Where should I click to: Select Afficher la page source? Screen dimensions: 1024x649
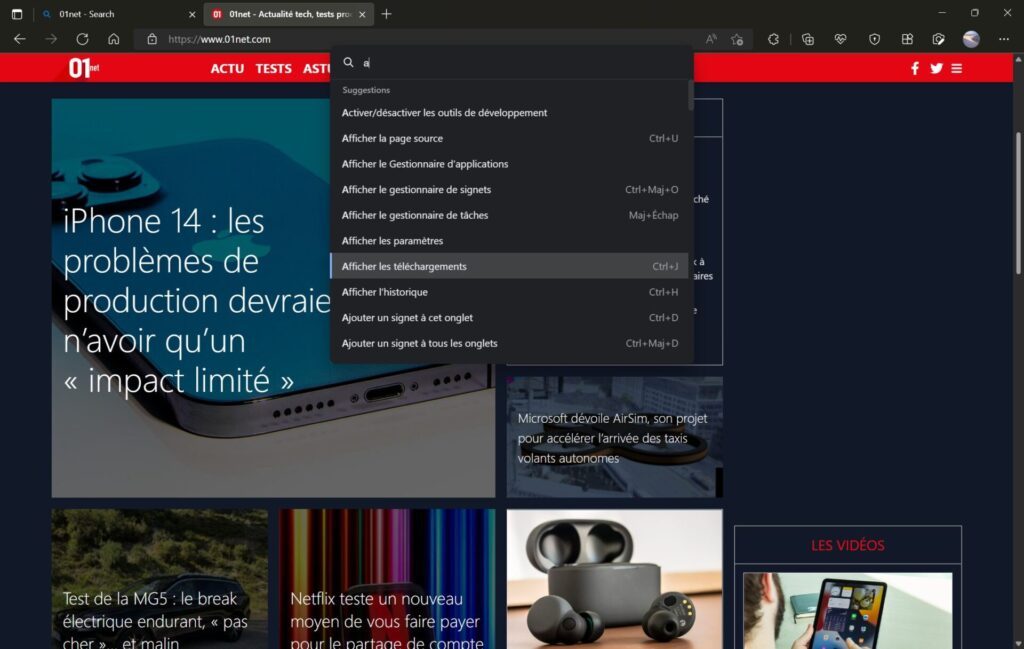click(x=509, y=138)
